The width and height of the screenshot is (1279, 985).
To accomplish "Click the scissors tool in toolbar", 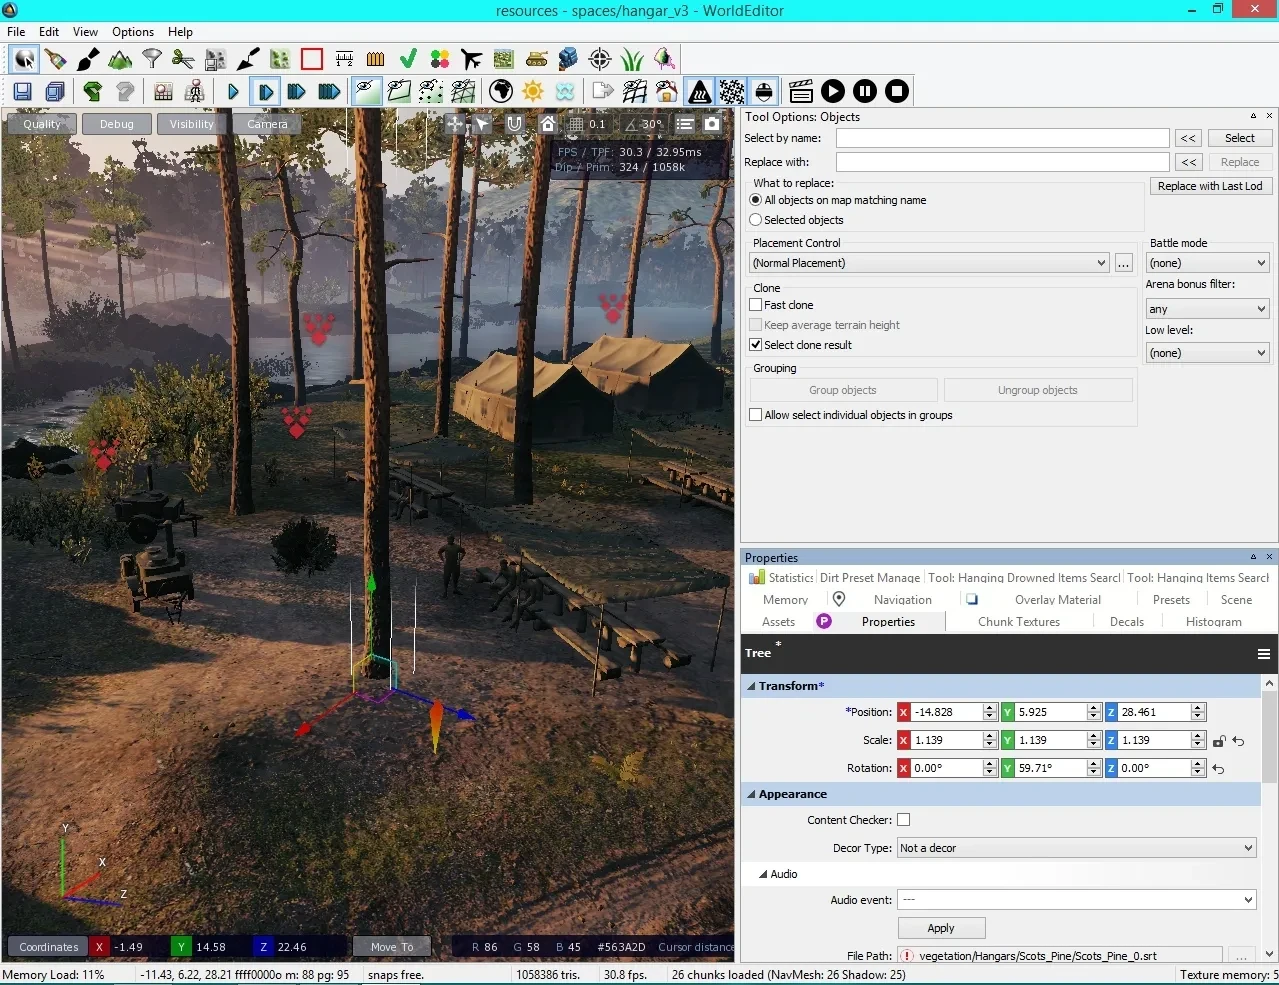I will tap(183, 60).
